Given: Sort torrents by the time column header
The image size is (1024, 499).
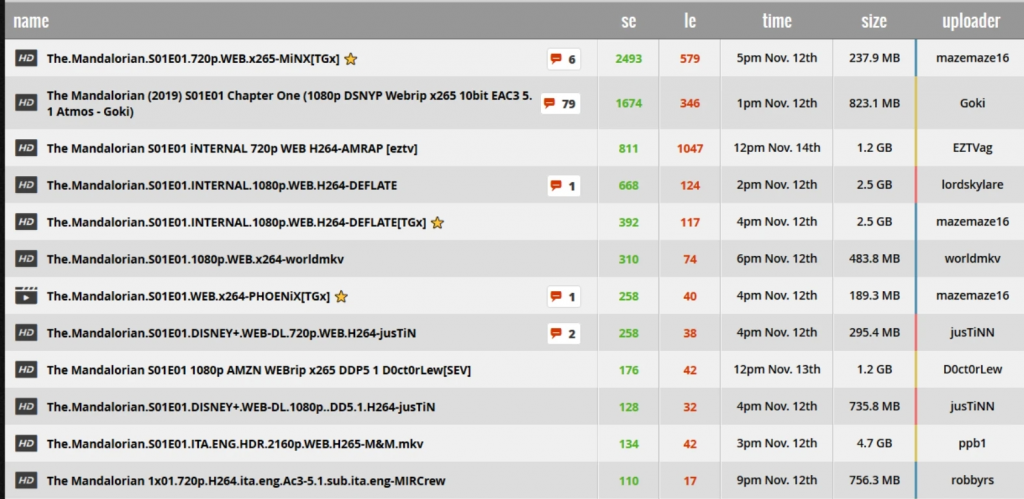Looking at the screenshot, I should (776, 20).
